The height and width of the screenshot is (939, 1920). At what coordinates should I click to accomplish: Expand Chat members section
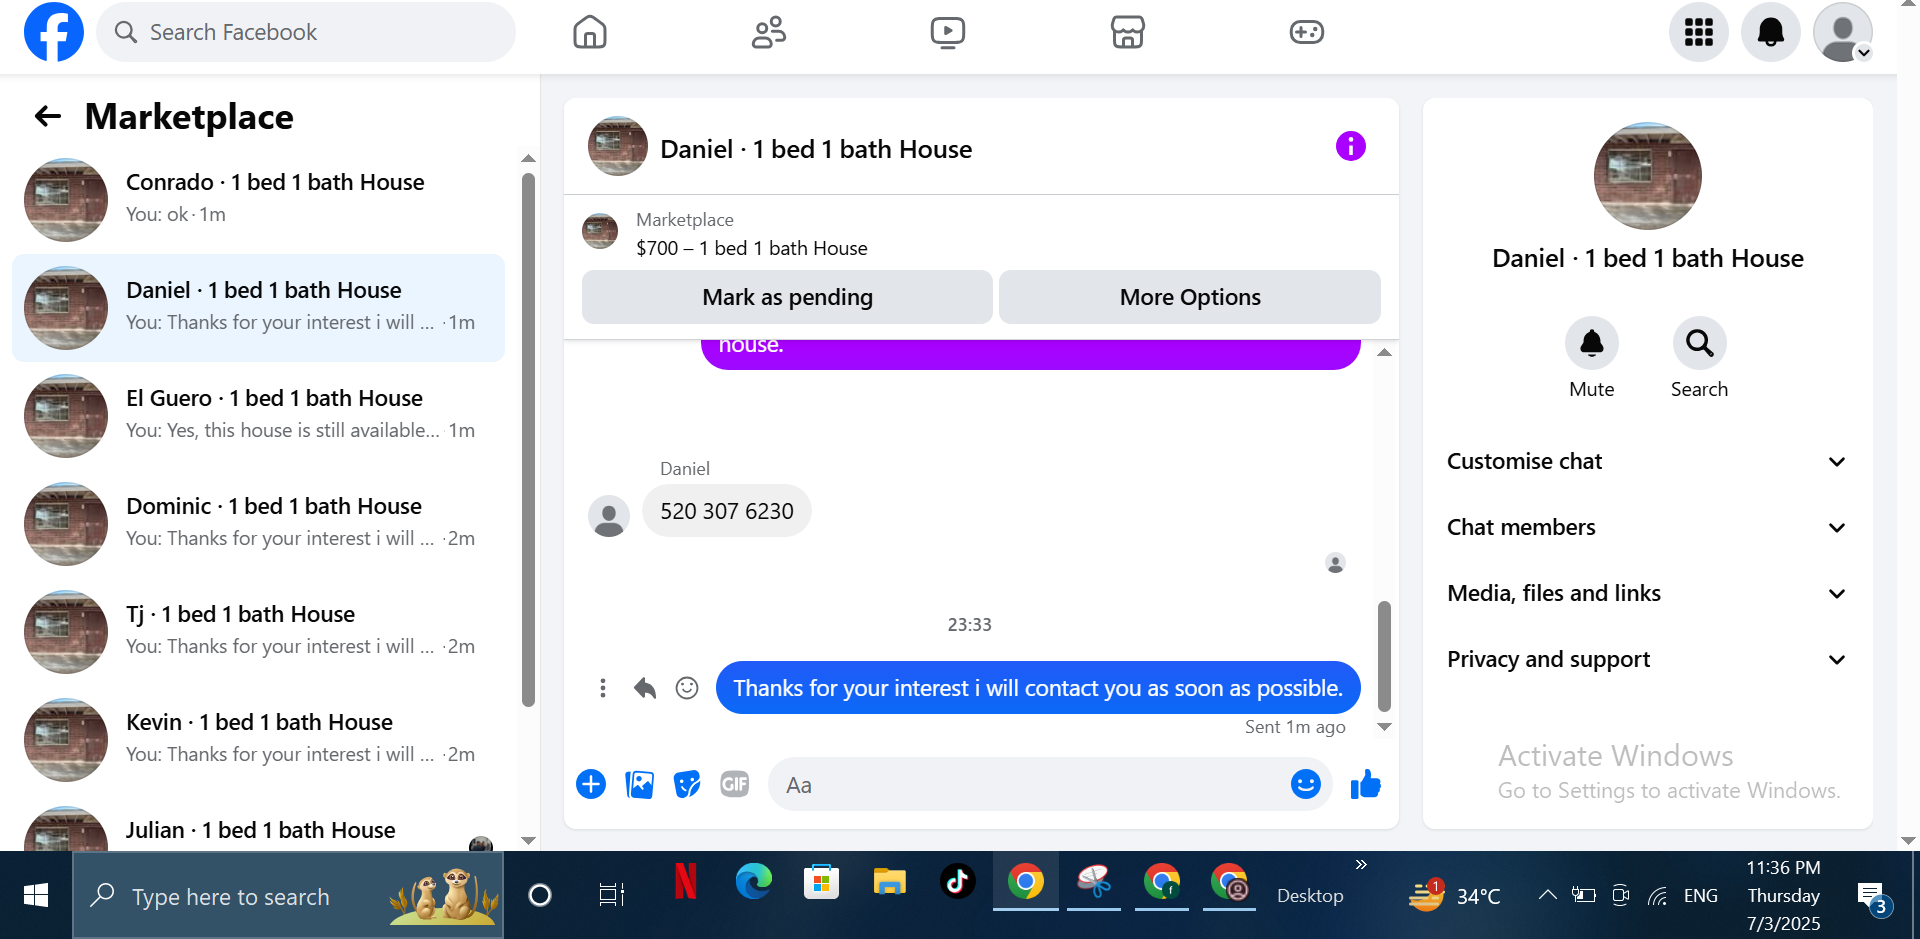tap(1646, 527)
